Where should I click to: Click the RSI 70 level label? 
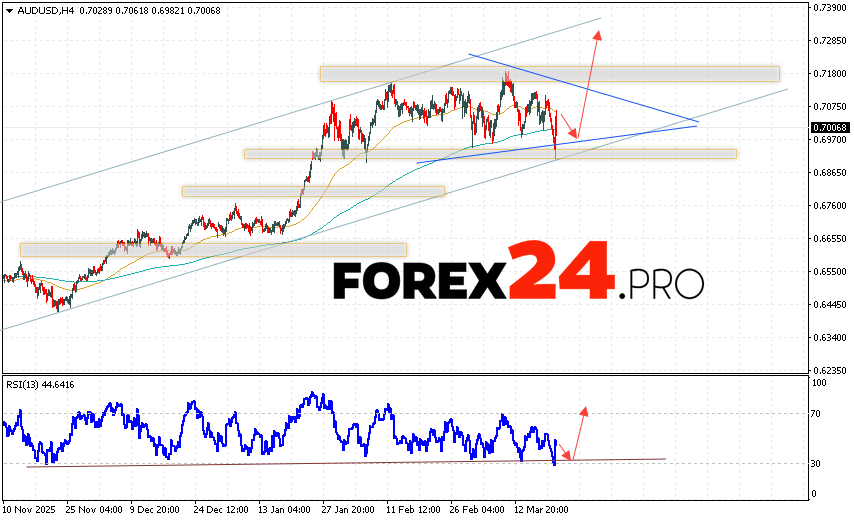point(818,413)
